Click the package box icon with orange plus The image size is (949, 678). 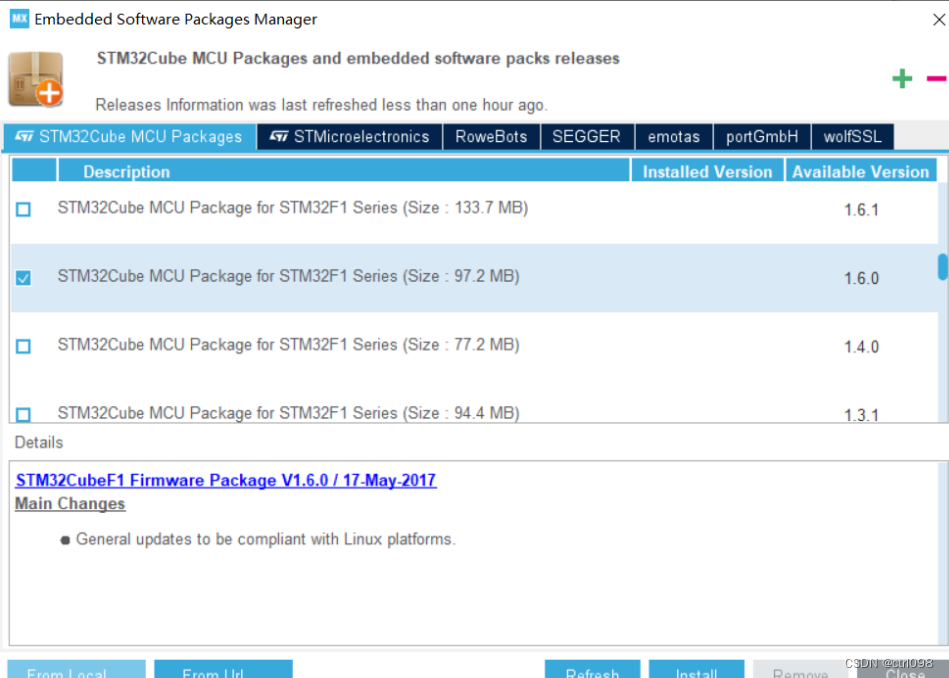36,79
